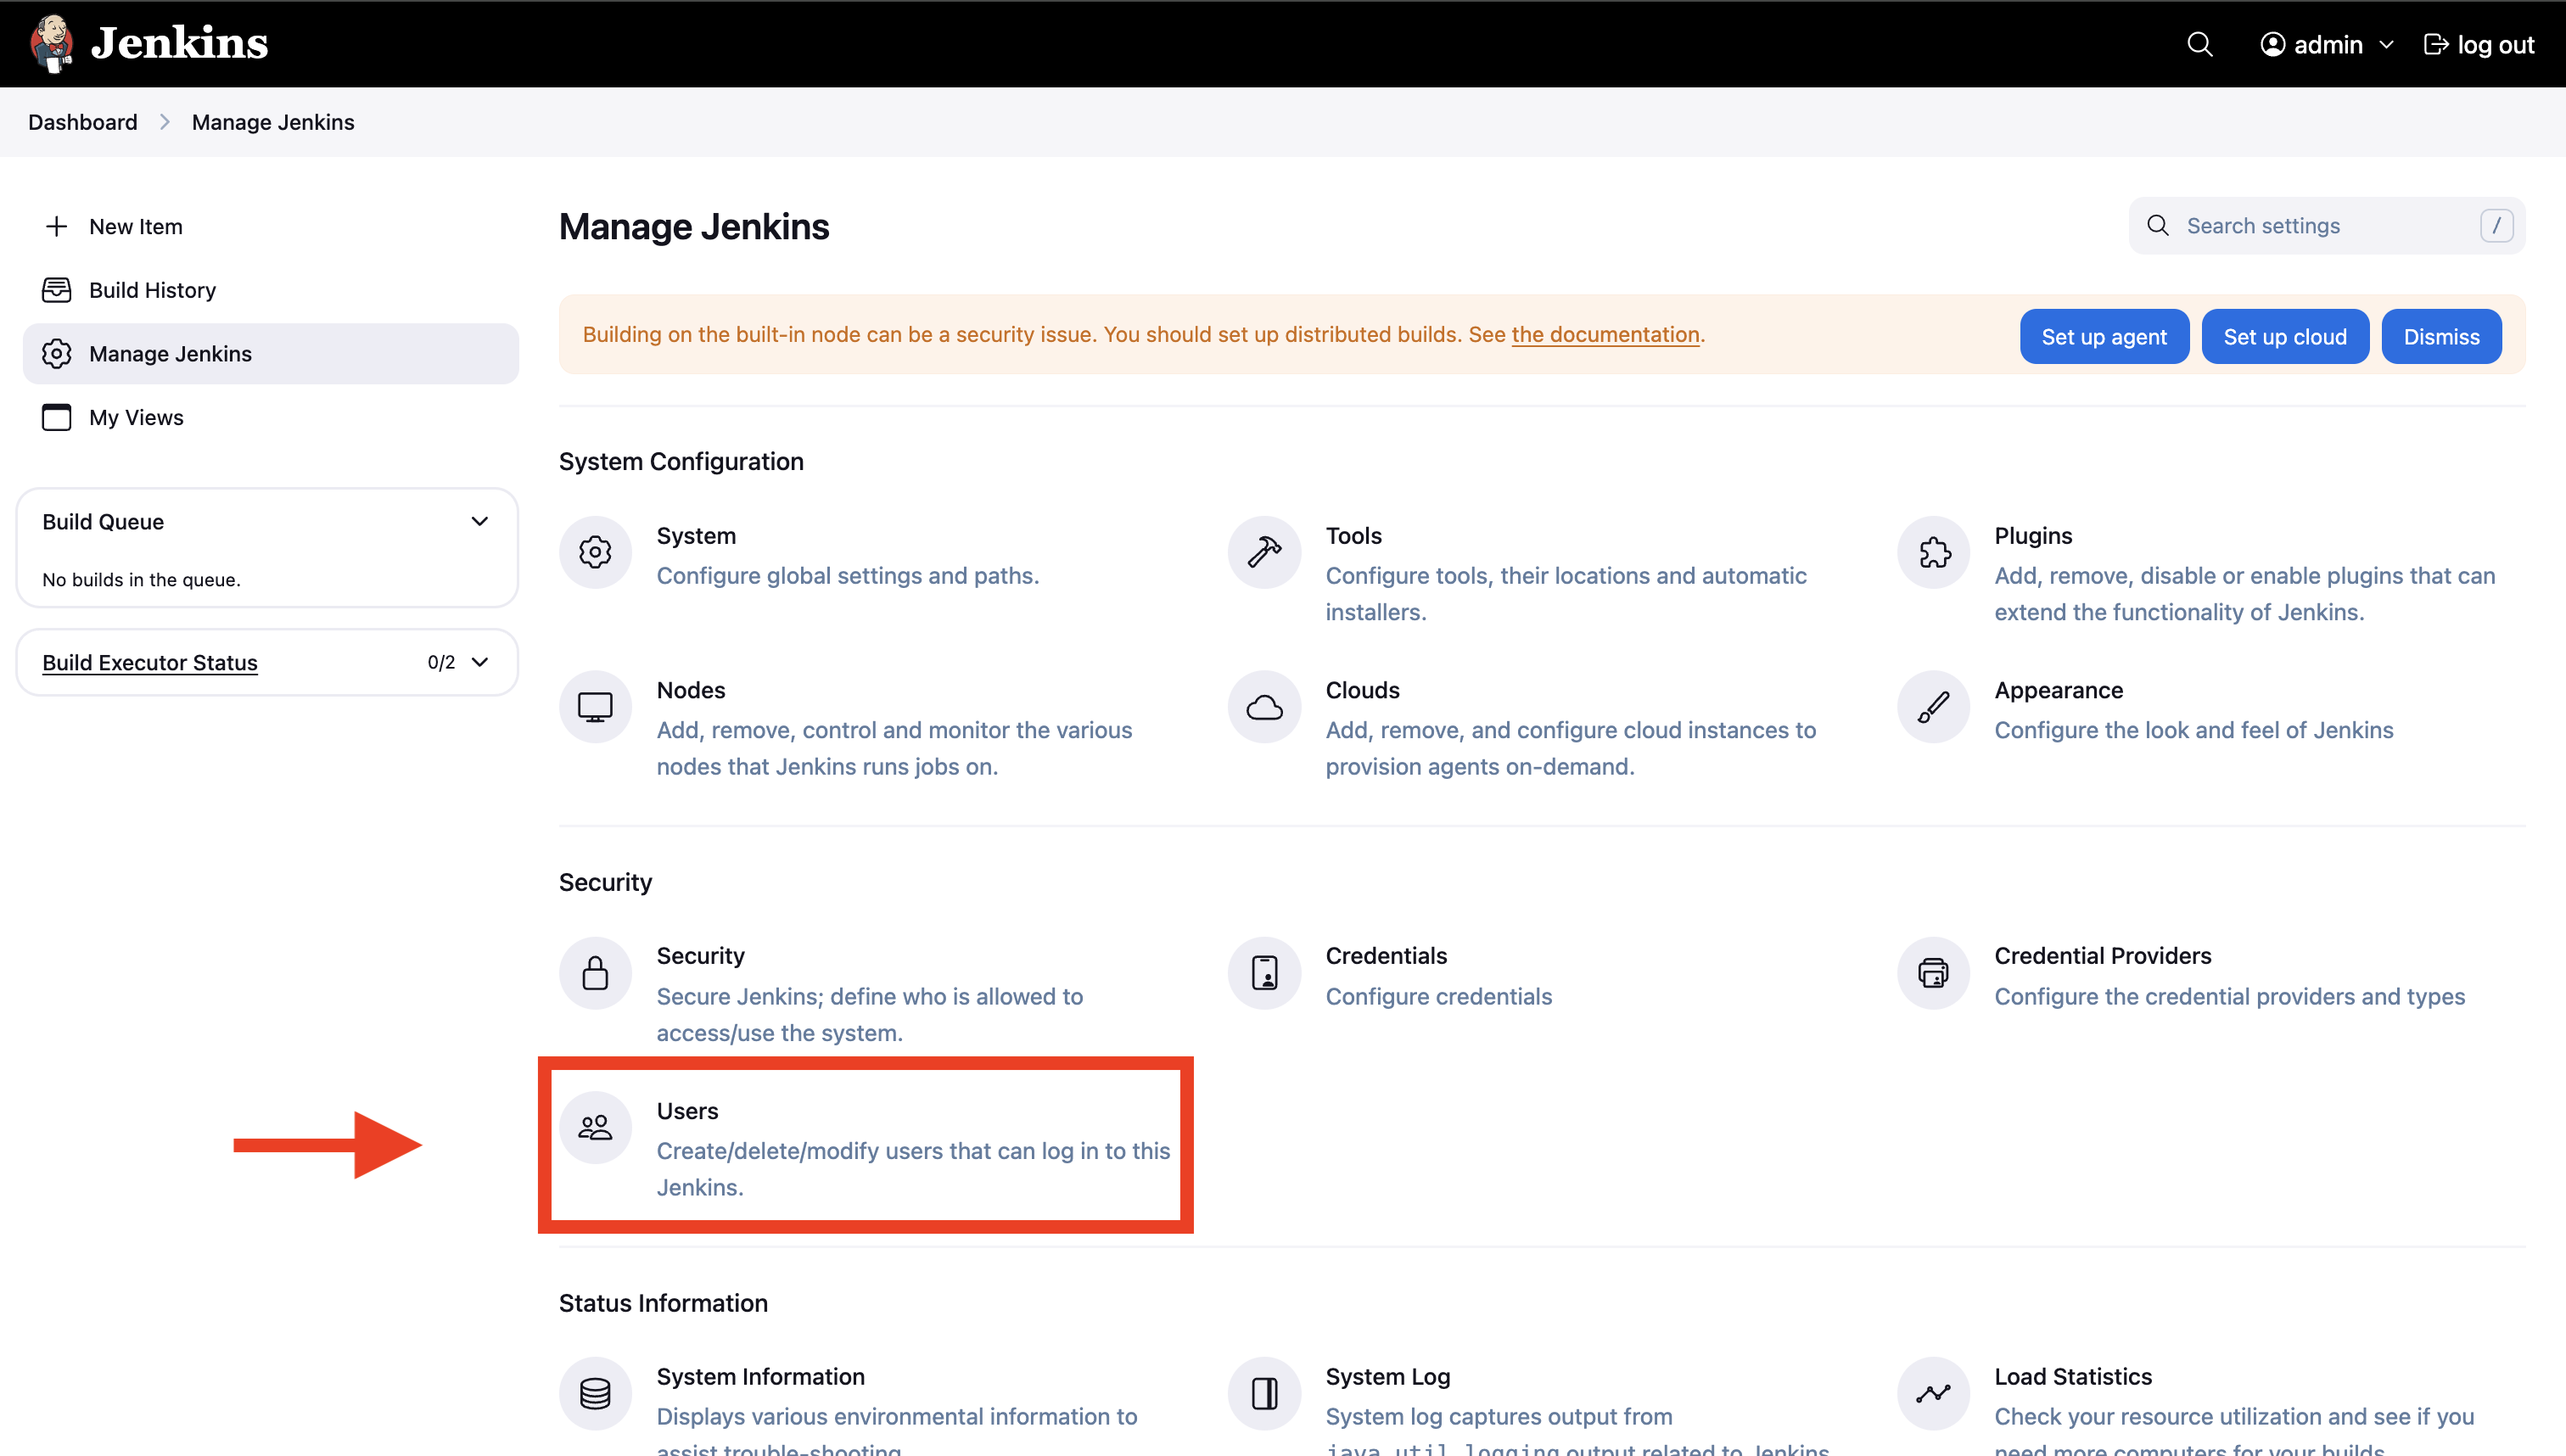Open the Load Statistics graph icon
2566x1456 pixels.
click(1933, 1393)
